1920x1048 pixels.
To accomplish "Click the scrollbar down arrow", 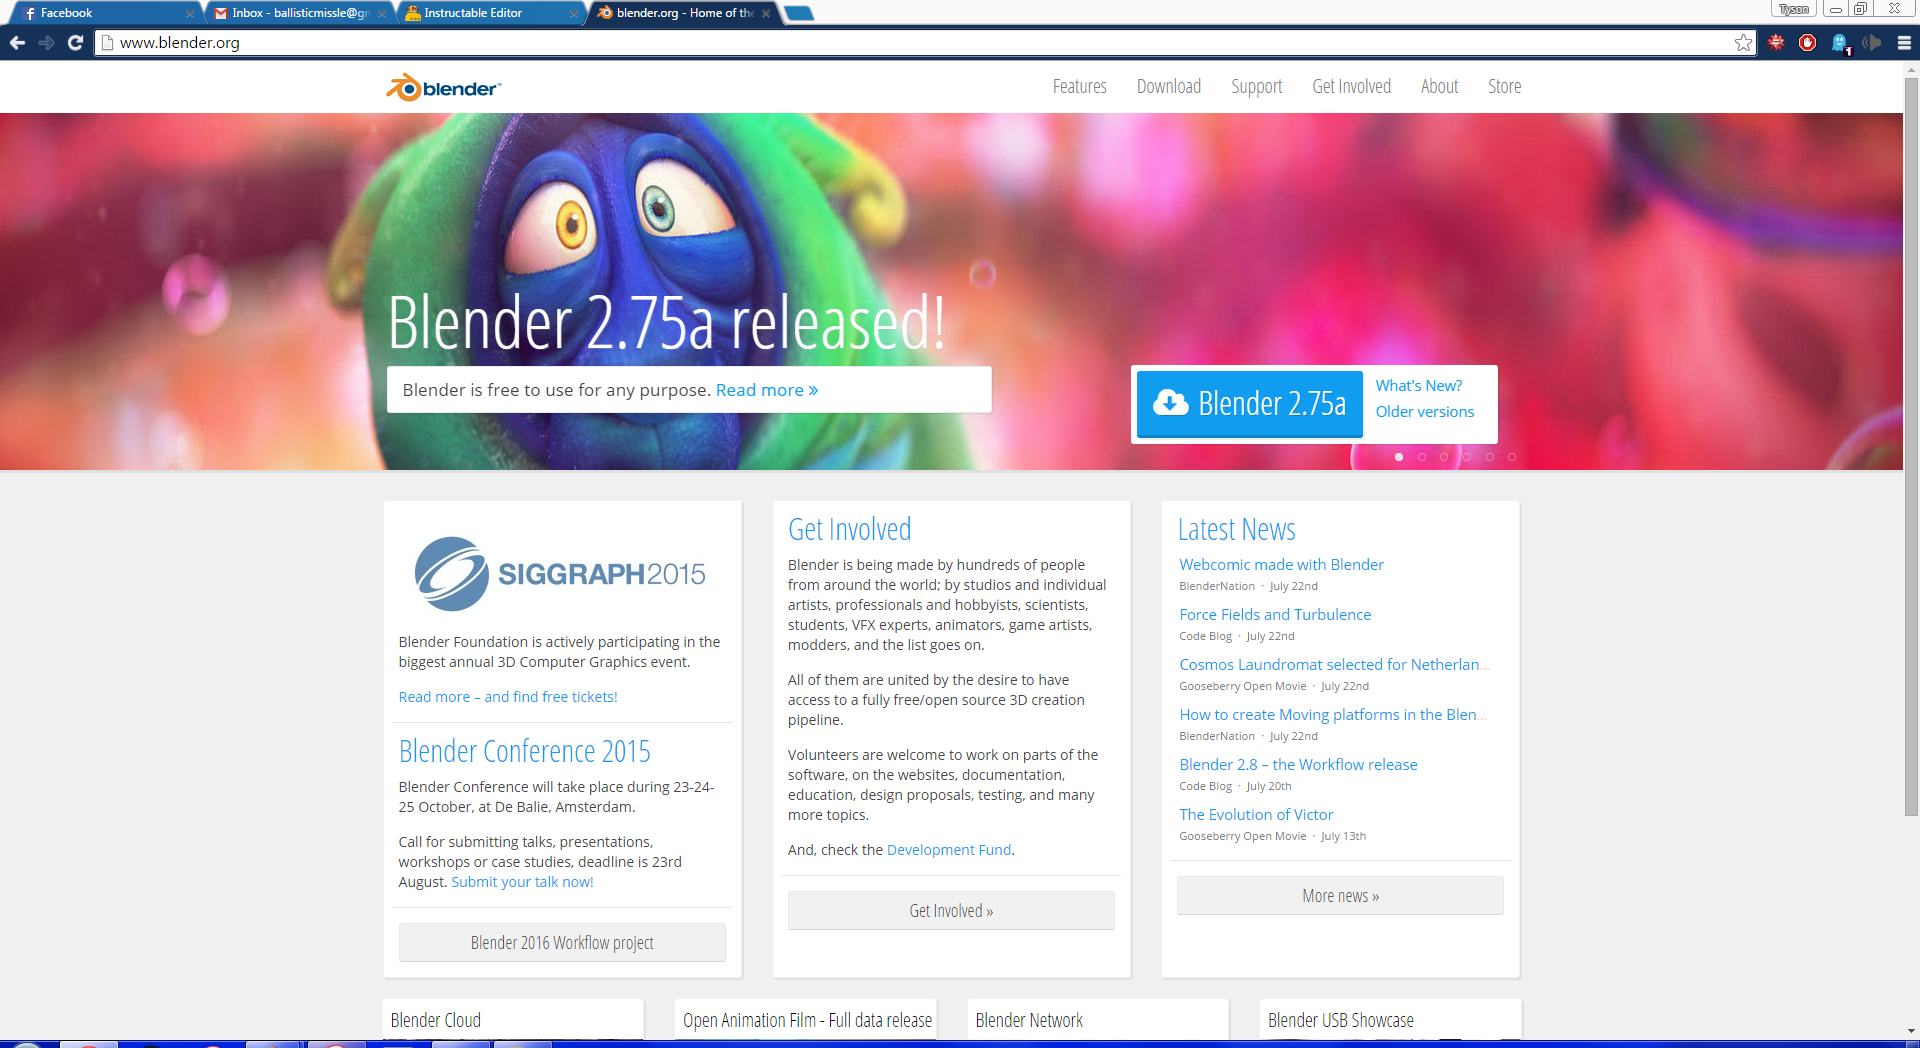I will [1911, 1031].
